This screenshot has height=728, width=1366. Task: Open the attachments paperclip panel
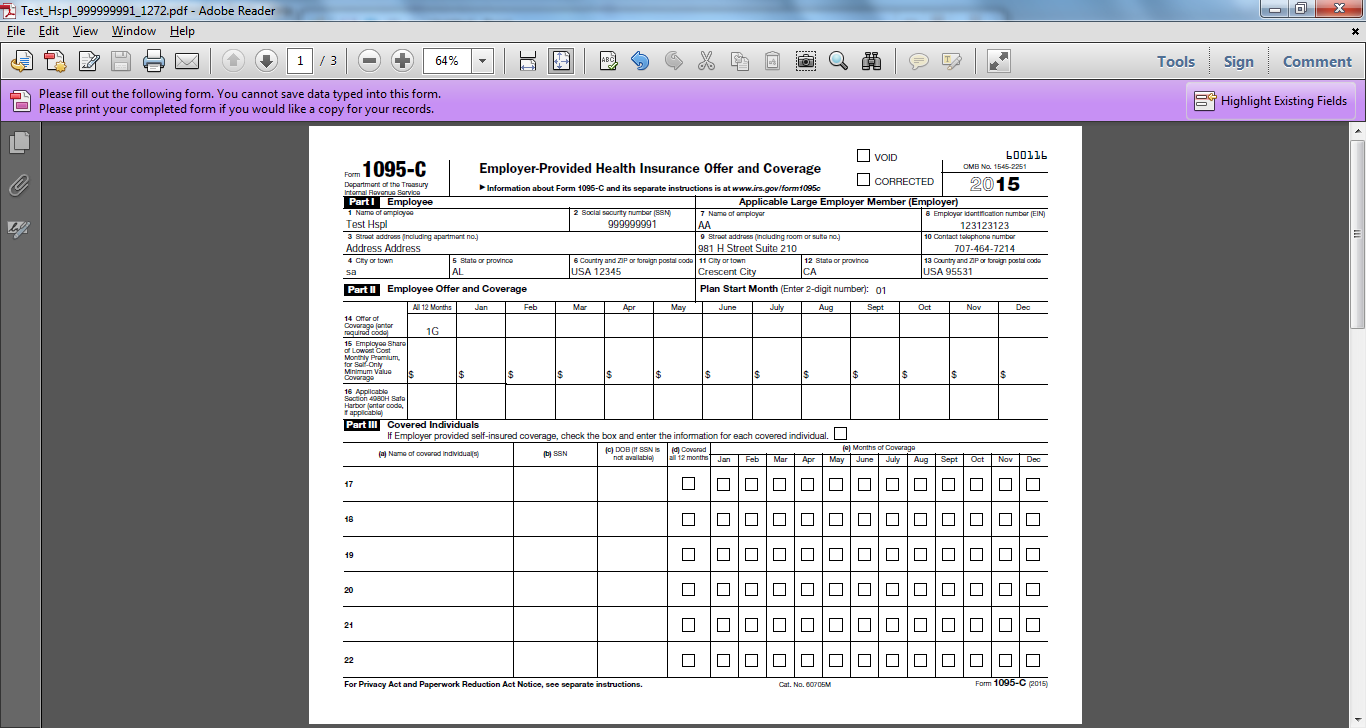pyautogui.click(x=19, y=186)
